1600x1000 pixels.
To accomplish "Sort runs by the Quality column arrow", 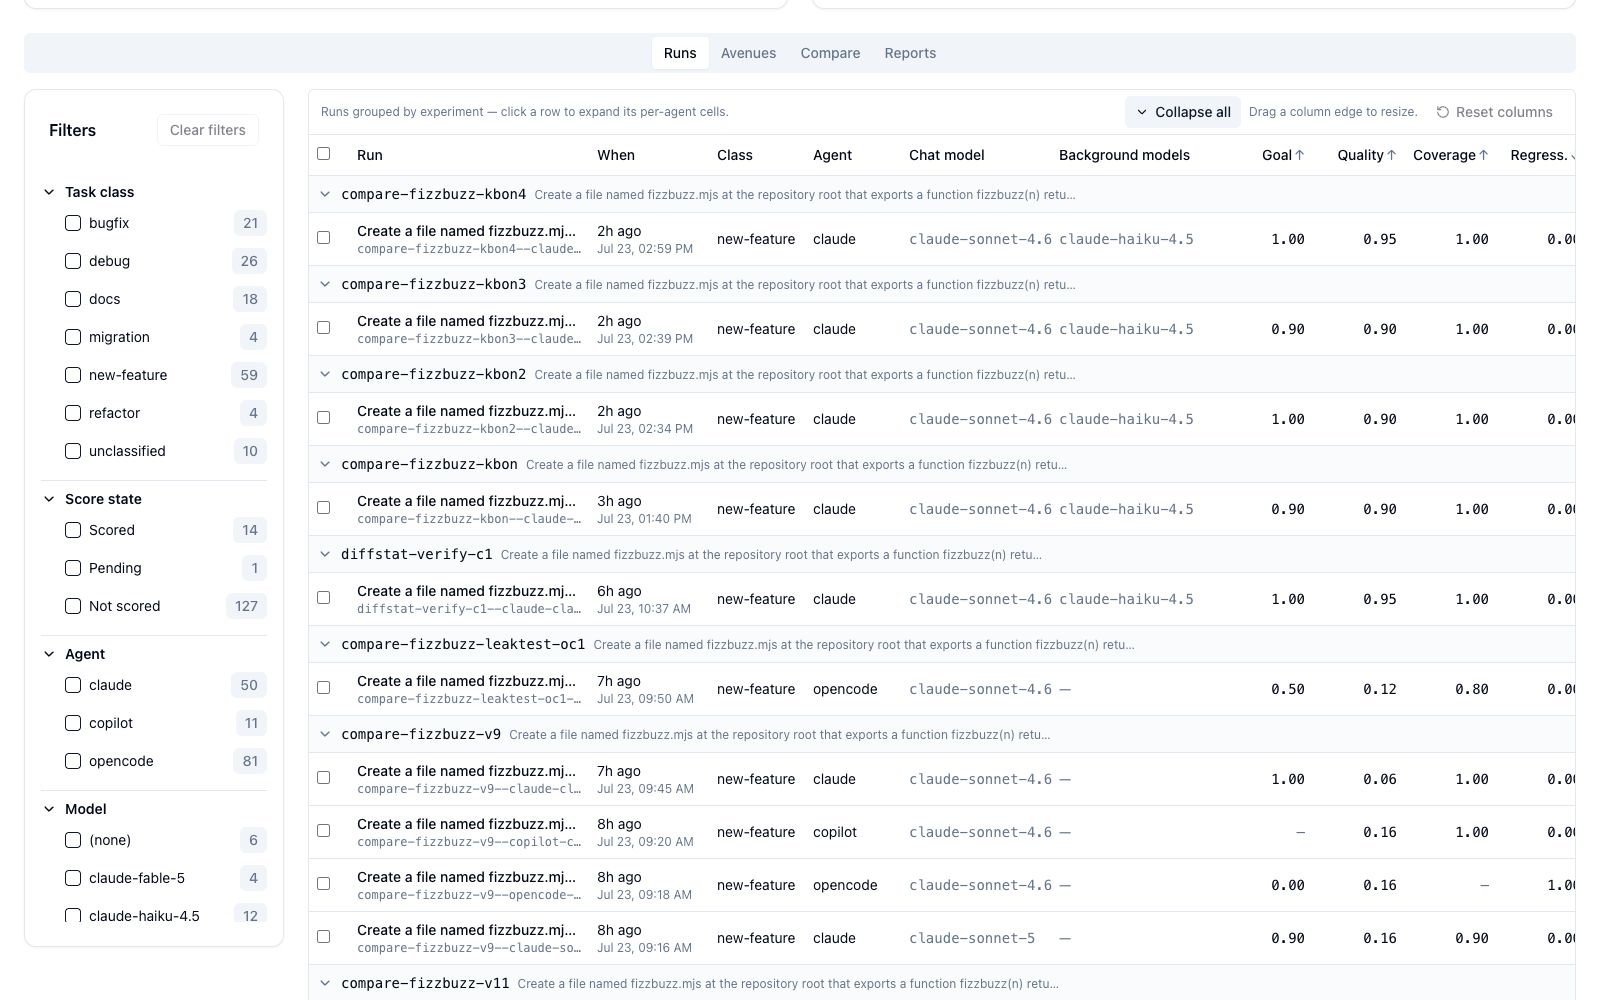I will pos(1391,155).
